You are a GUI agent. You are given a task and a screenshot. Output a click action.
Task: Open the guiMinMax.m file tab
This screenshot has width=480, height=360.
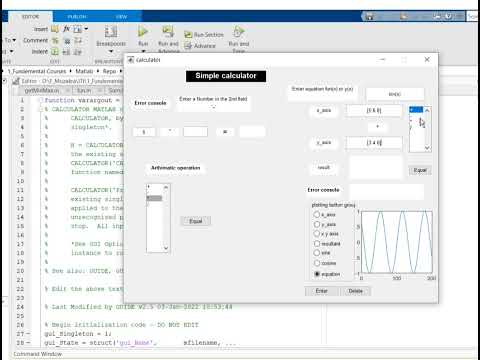(x=42, y=90)
